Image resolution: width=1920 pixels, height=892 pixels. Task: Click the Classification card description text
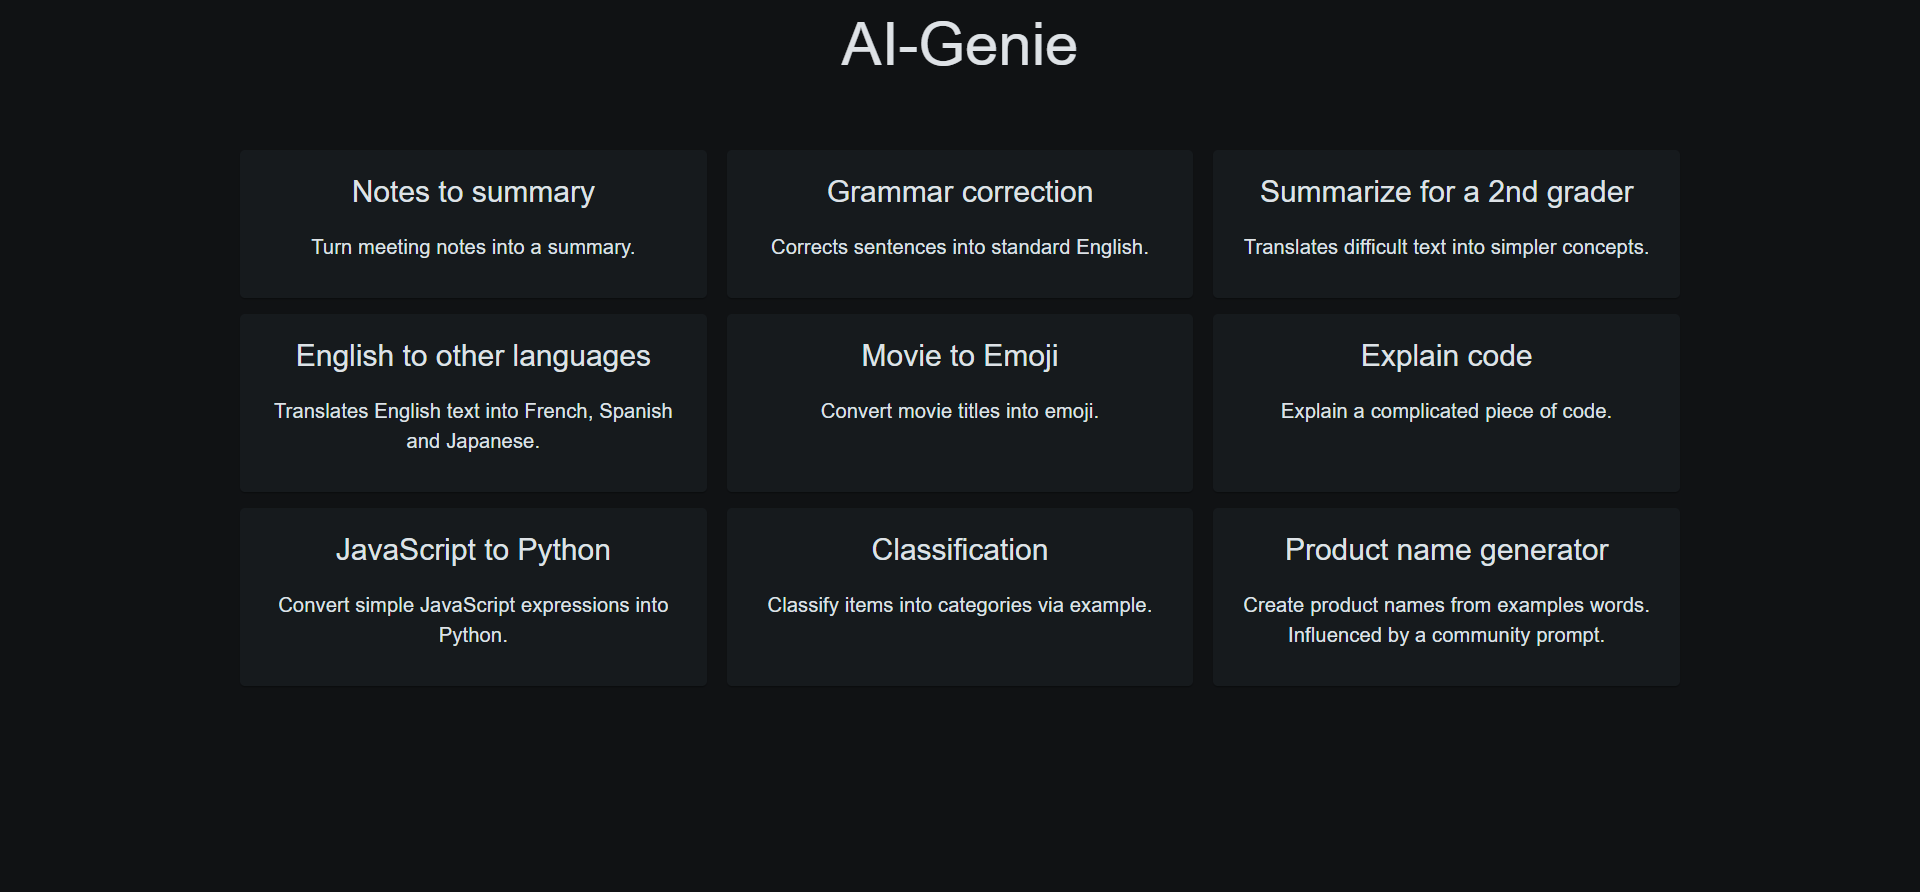959,605
